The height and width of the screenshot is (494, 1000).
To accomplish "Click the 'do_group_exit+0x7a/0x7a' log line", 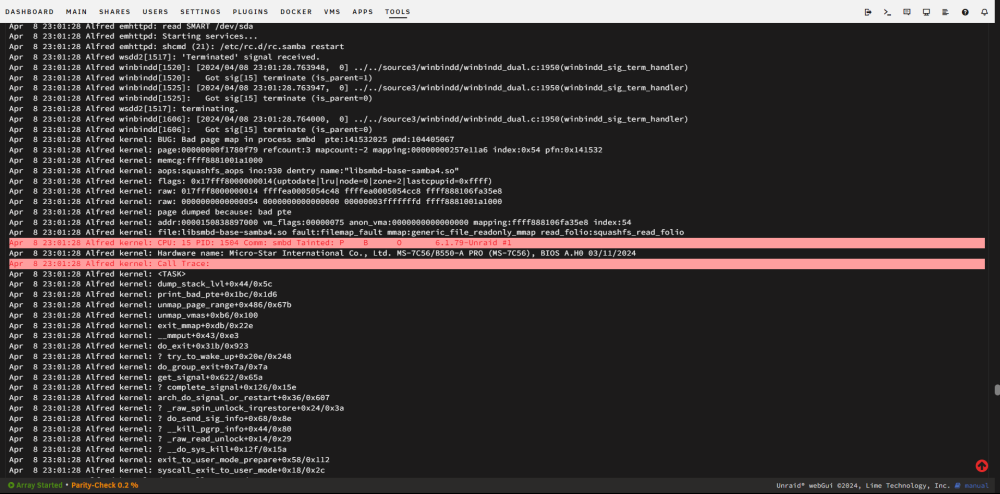I will coord(138,367).
